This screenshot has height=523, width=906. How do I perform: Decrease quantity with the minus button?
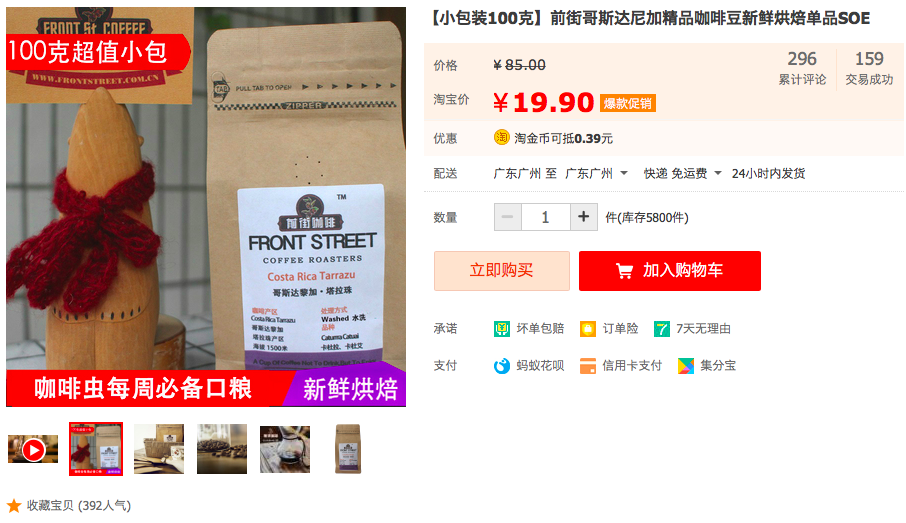tap(508, 217)
